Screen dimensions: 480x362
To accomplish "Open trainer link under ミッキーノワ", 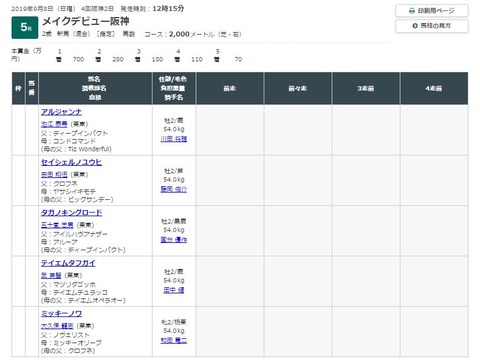I will tap(57, 326).
